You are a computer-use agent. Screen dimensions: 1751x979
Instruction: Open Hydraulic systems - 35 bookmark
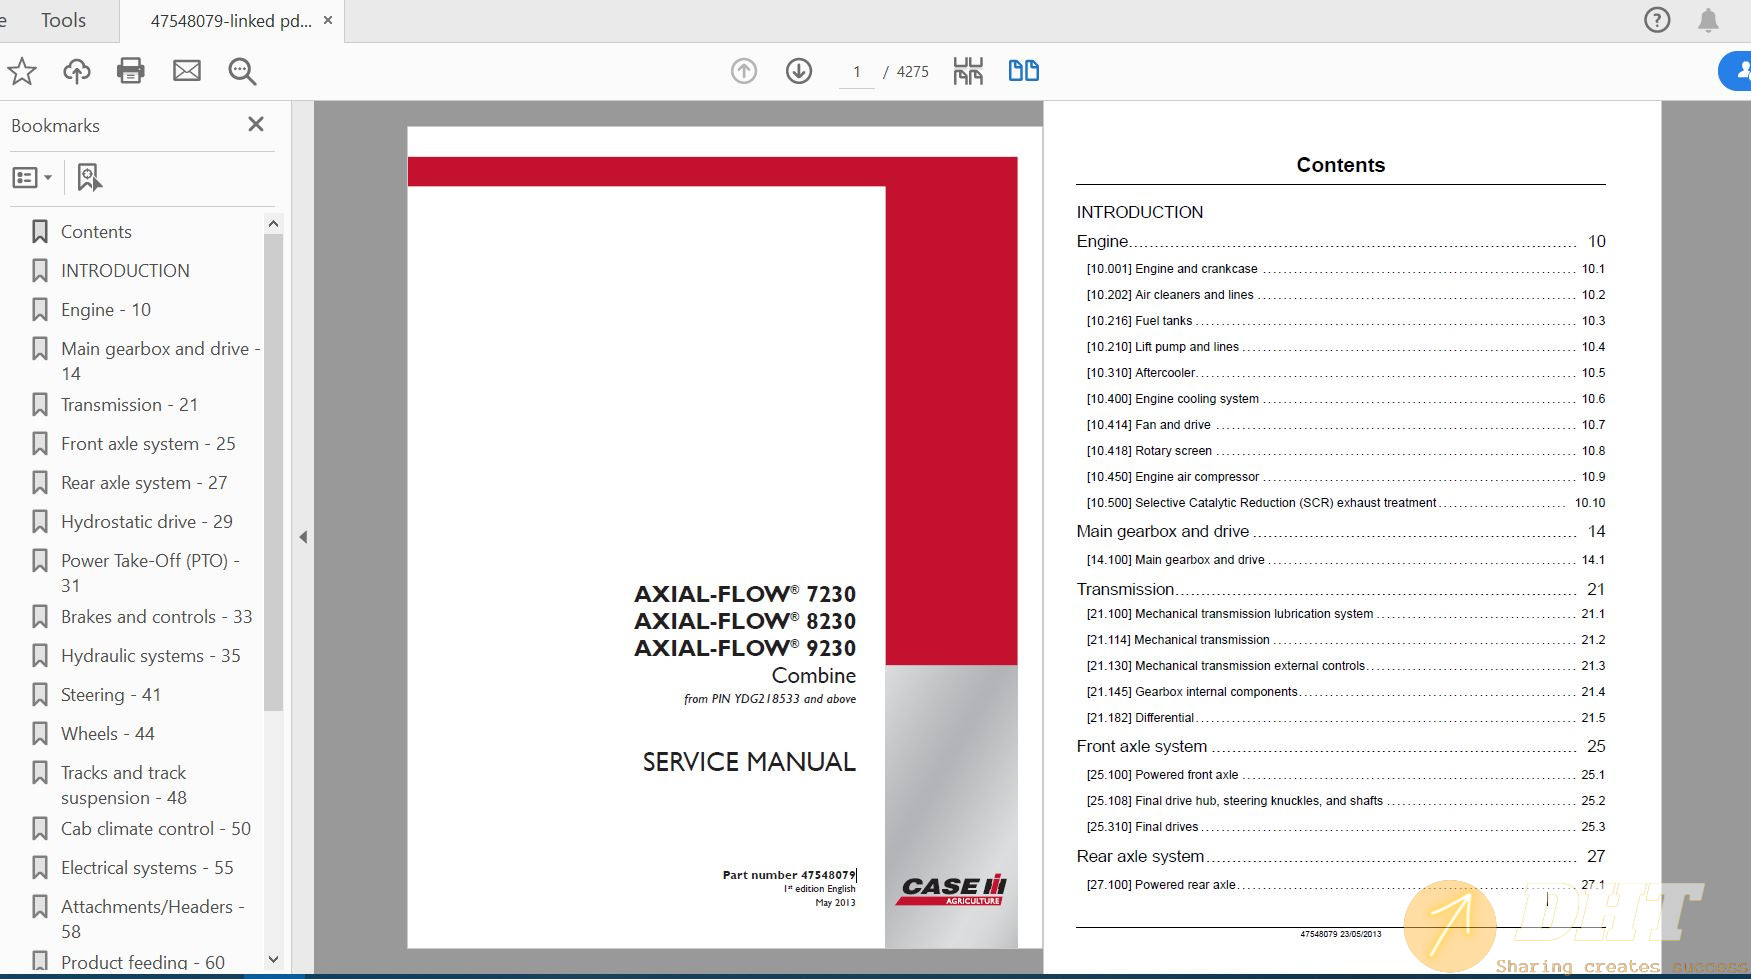coord(150,656)
